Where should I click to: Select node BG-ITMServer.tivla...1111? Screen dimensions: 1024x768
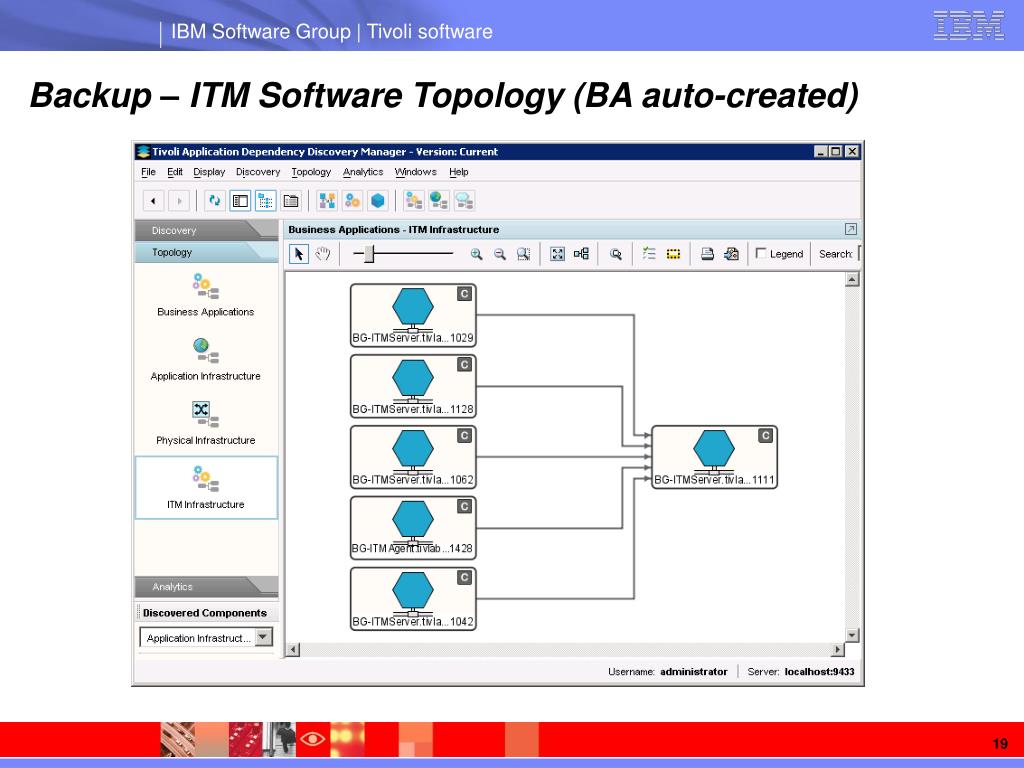coord(714,457)
